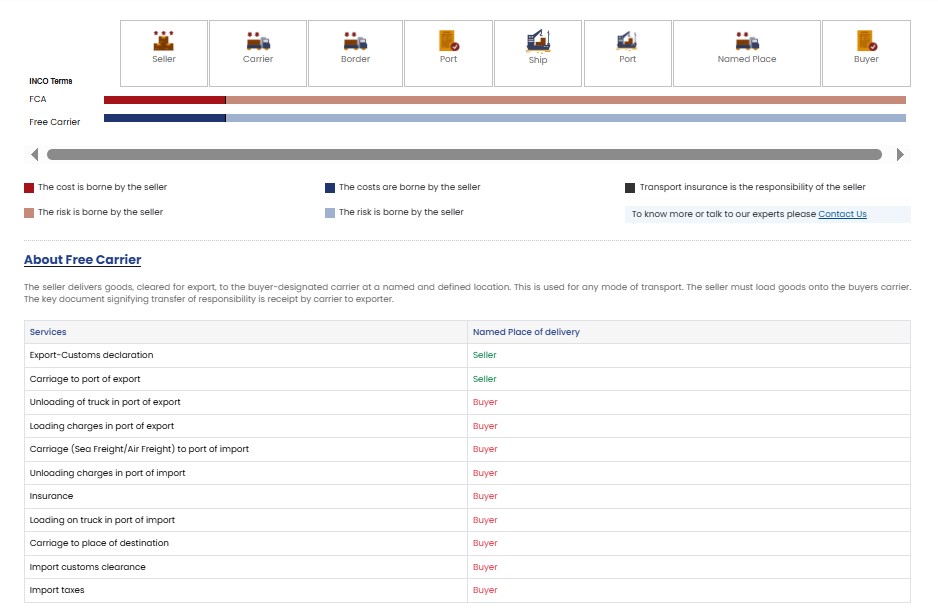Select the Buyer document icon
This screenshot has height=610, width=938.
pos(866,41)
